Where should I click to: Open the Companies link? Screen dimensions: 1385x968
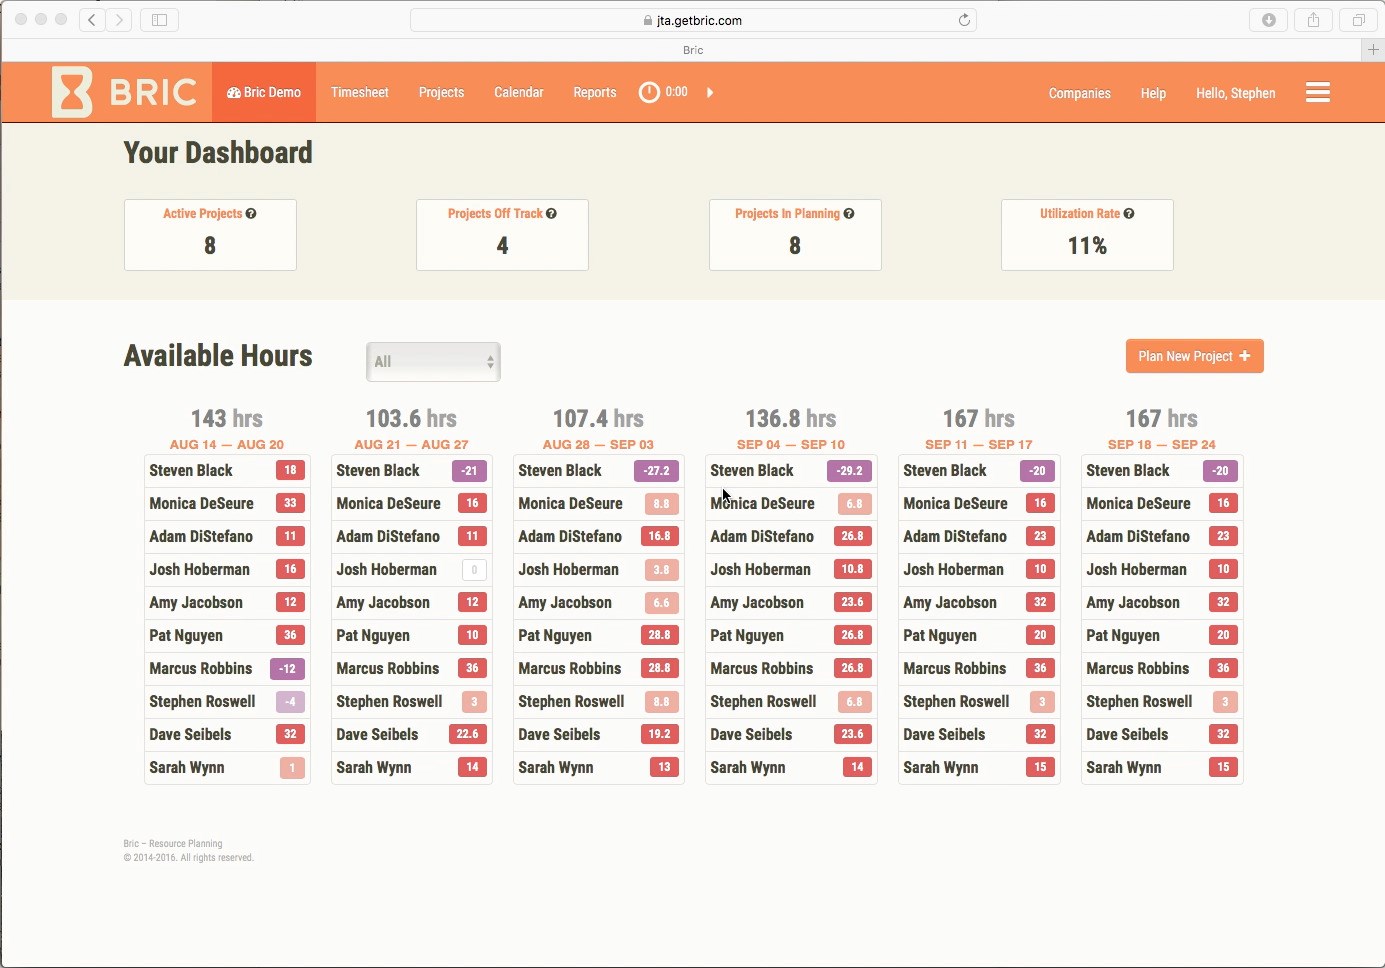(x=1079, y=93)
